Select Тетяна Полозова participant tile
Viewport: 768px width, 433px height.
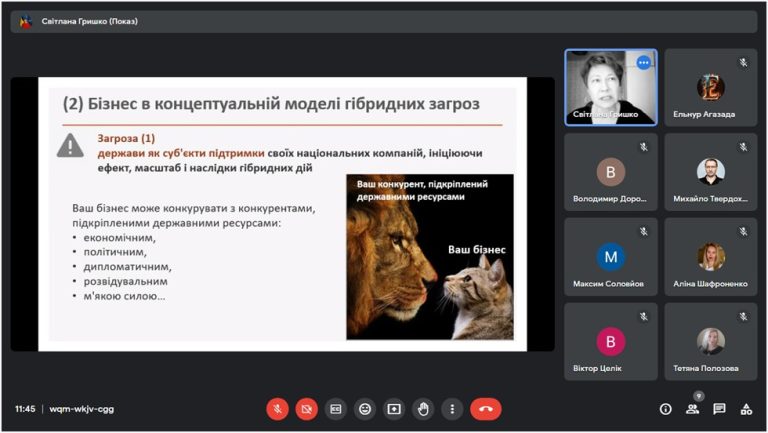pos(711,341)
